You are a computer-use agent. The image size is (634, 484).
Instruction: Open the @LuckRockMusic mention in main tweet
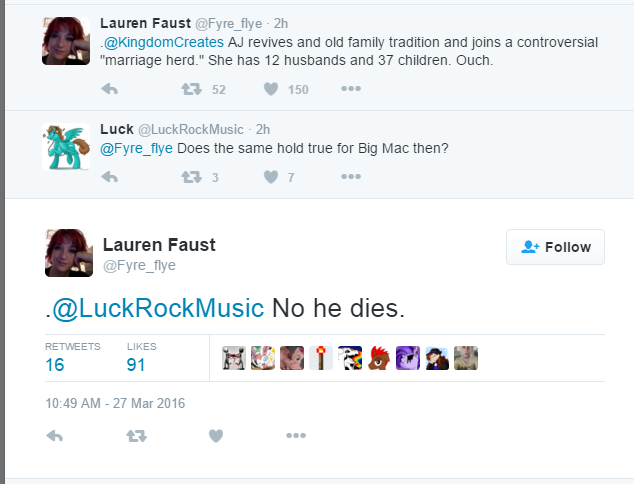tap(157, 309)
